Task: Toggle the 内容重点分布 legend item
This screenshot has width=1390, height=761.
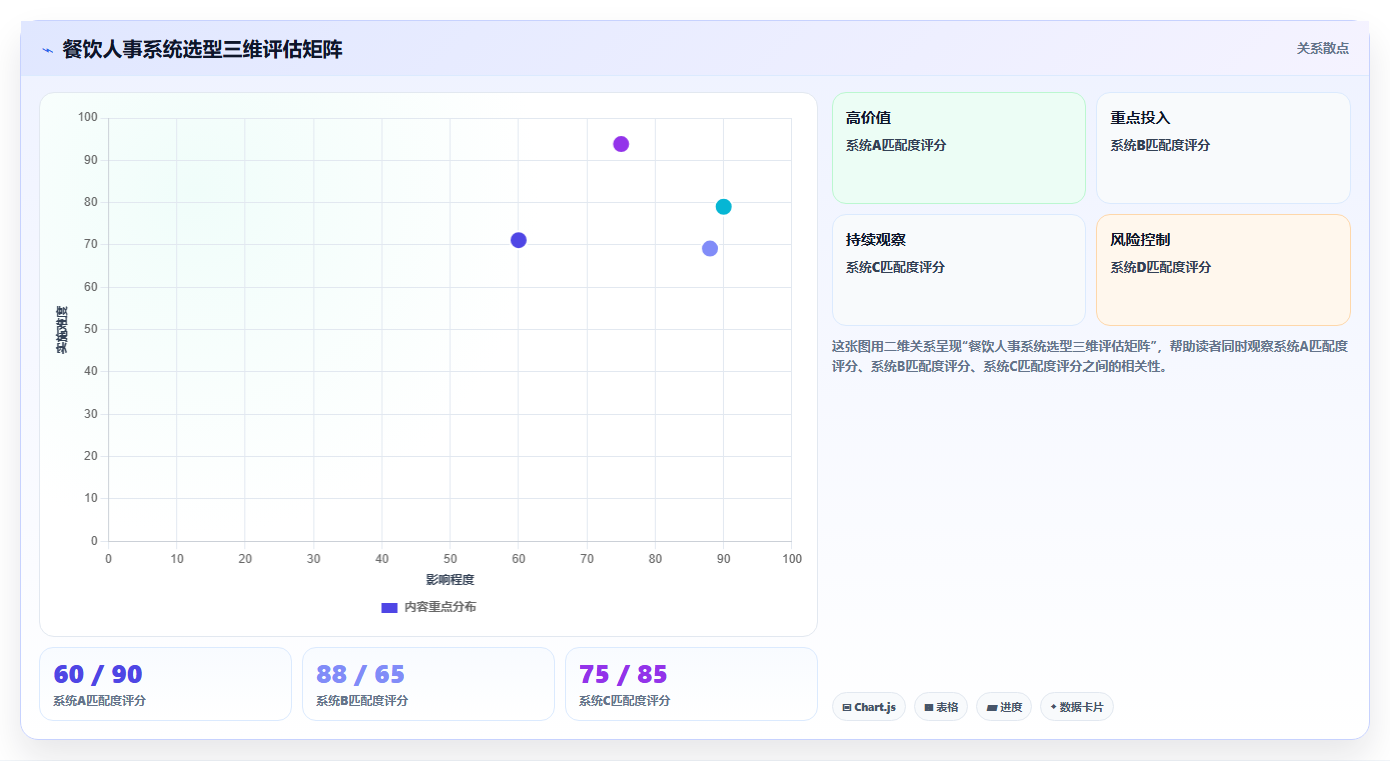Action: 429,607
